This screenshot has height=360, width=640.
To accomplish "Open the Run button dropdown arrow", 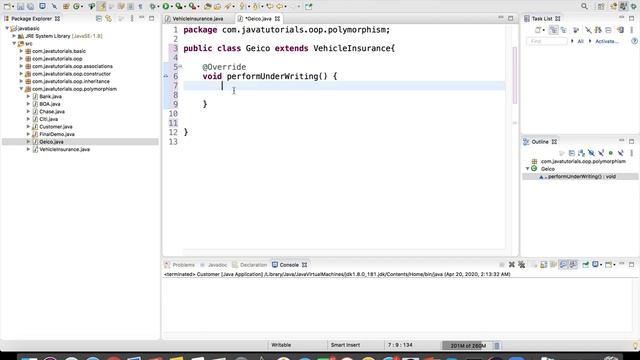I will tap(172, 7).
